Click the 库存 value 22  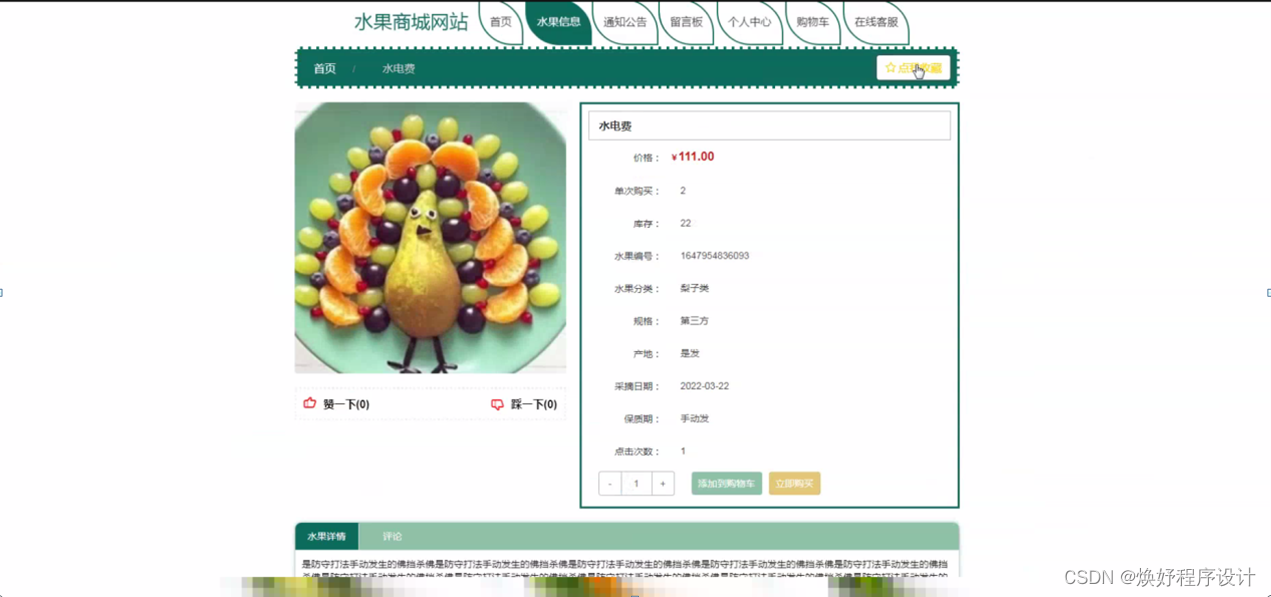click(x=686, y=223)
